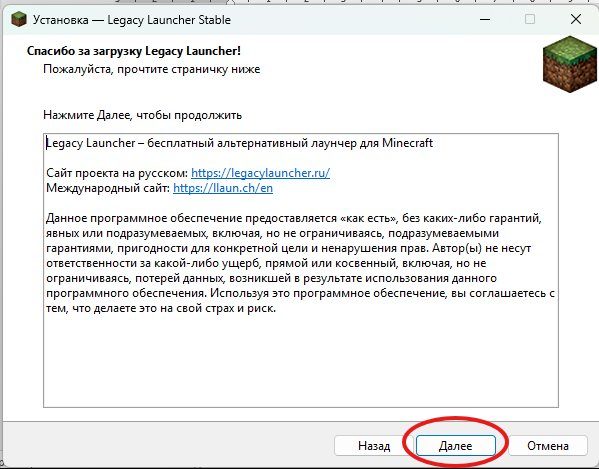599x469 pixels.
Task: Click the empty space below the disclaimer text
Action: coord(301,361)
